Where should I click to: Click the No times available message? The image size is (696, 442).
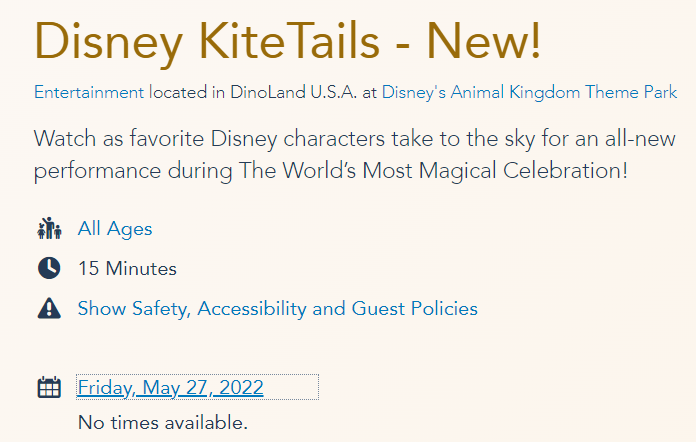[x=162, y=422]
